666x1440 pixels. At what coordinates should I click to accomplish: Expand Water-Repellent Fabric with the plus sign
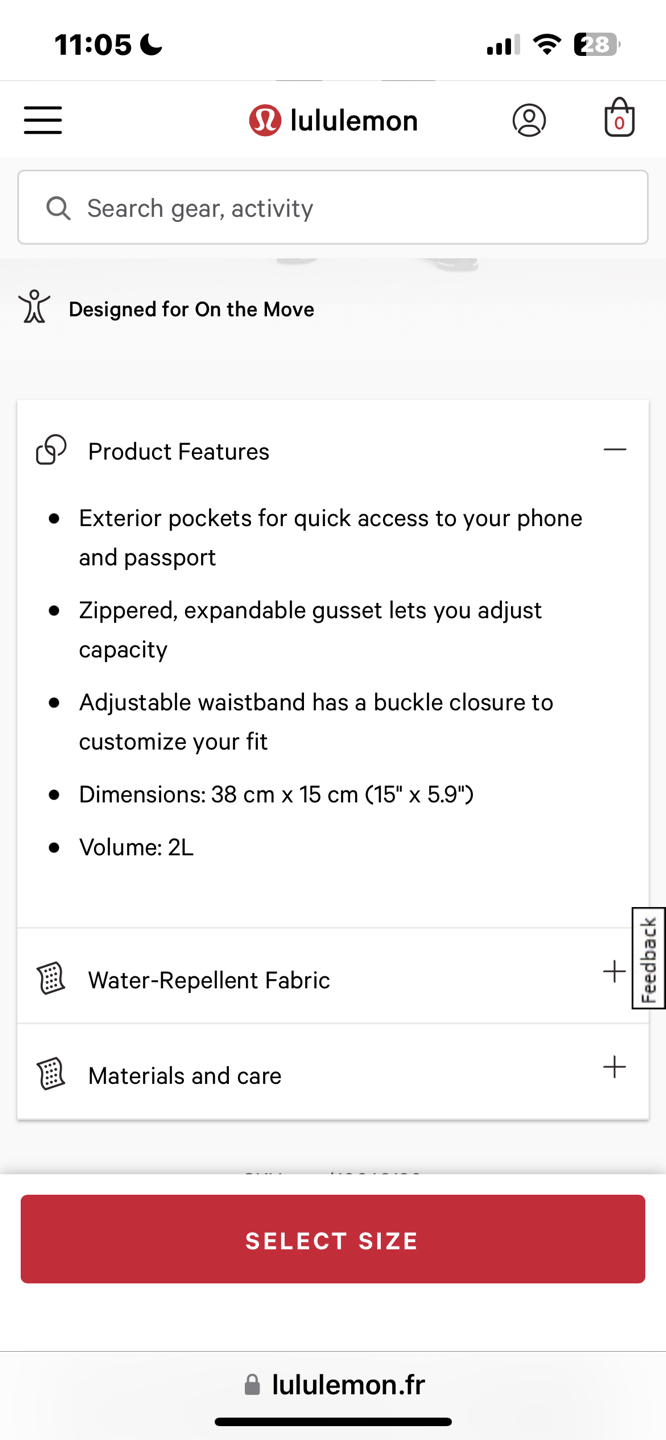614,972
